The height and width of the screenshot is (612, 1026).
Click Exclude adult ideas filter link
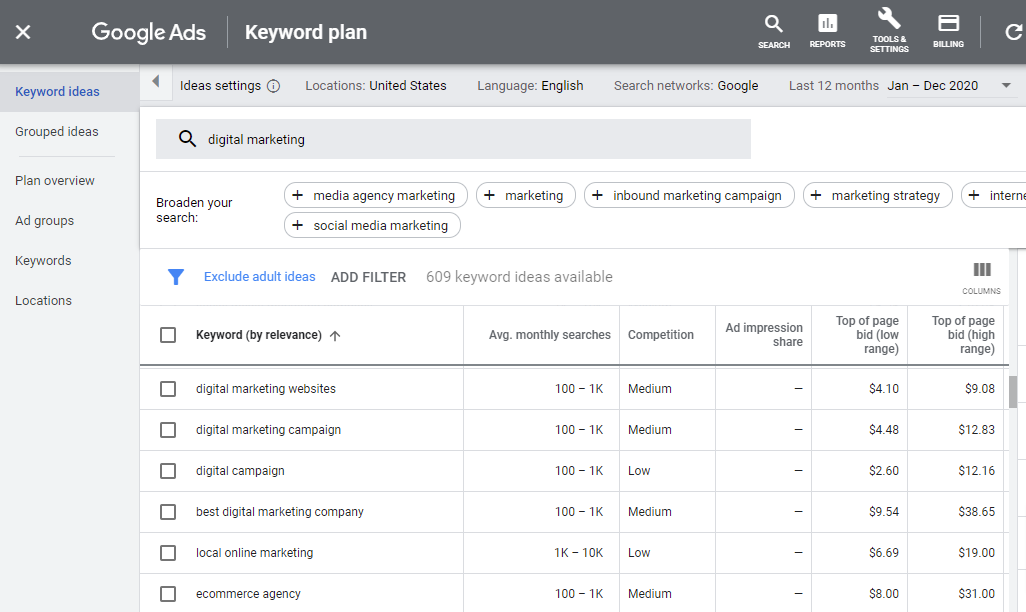pyautogui.click(x=260, y=277)
